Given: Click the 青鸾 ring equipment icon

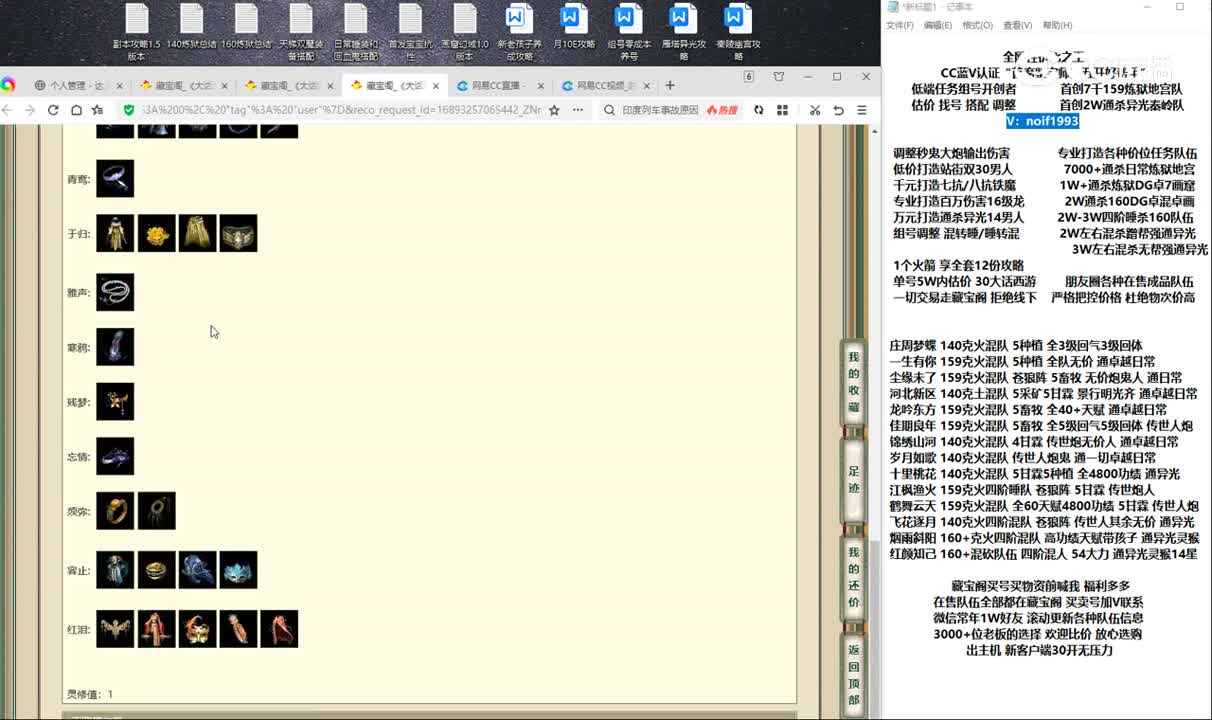Looking at the screenshot, I should click(x=115, y=179).
